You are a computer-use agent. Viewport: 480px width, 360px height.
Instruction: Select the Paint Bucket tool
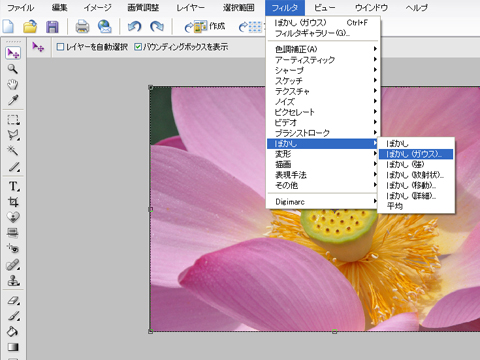tap(13, 331)
